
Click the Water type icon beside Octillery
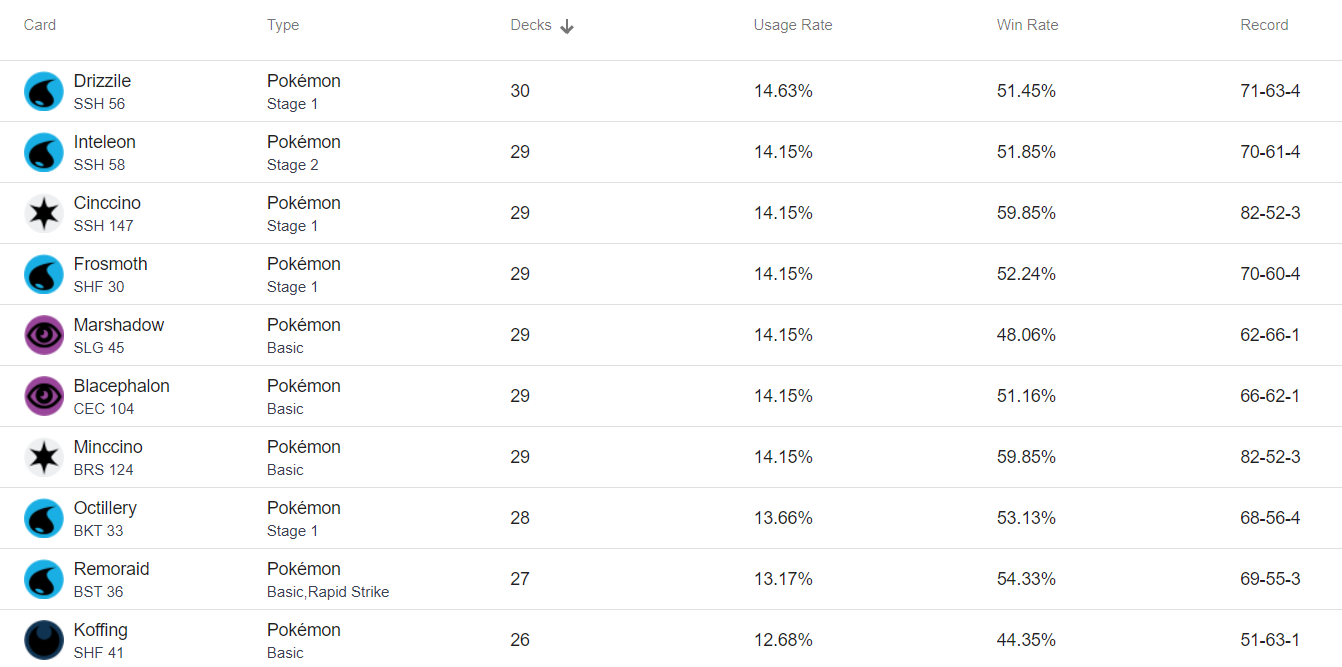44,518
